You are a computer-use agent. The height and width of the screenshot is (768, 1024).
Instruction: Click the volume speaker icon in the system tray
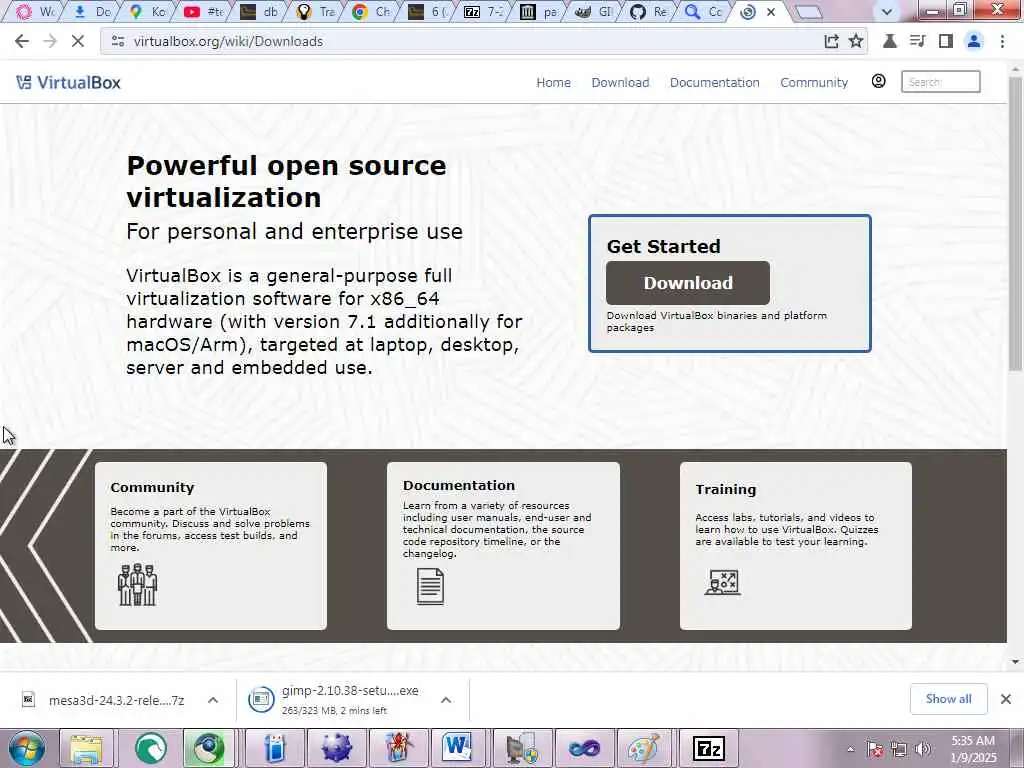click(923, 749)
